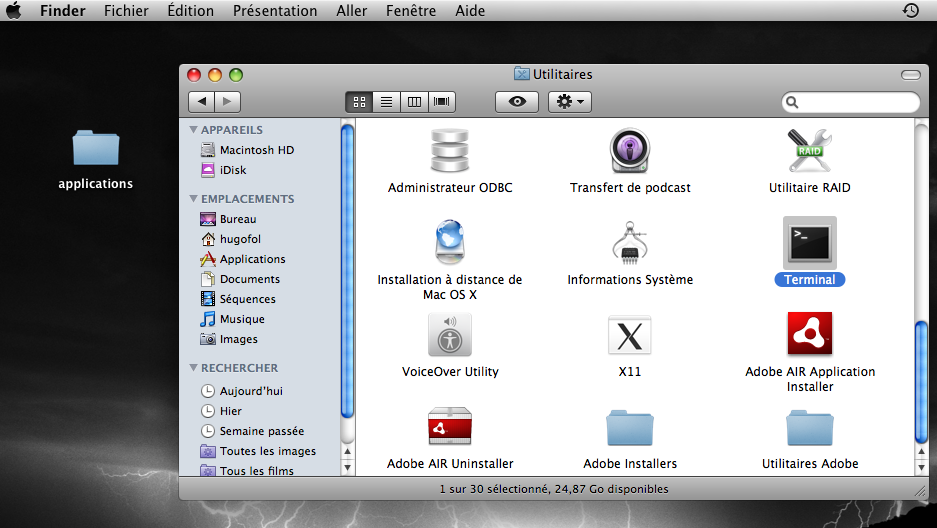The height and width of the screenshot is (528, 937).
Task: Click the sidebar scrollbar thumb
Action: point(347,271)
